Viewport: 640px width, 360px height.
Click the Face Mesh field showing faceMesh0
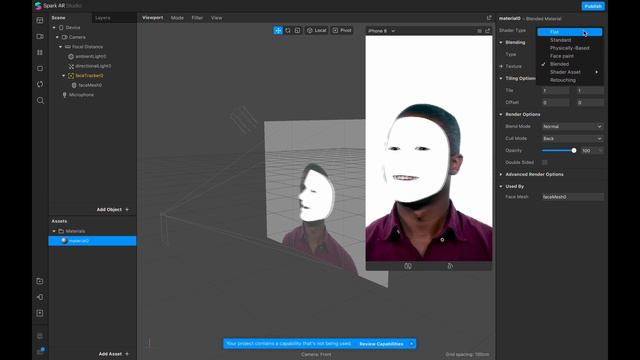click(x=572, y=197)
